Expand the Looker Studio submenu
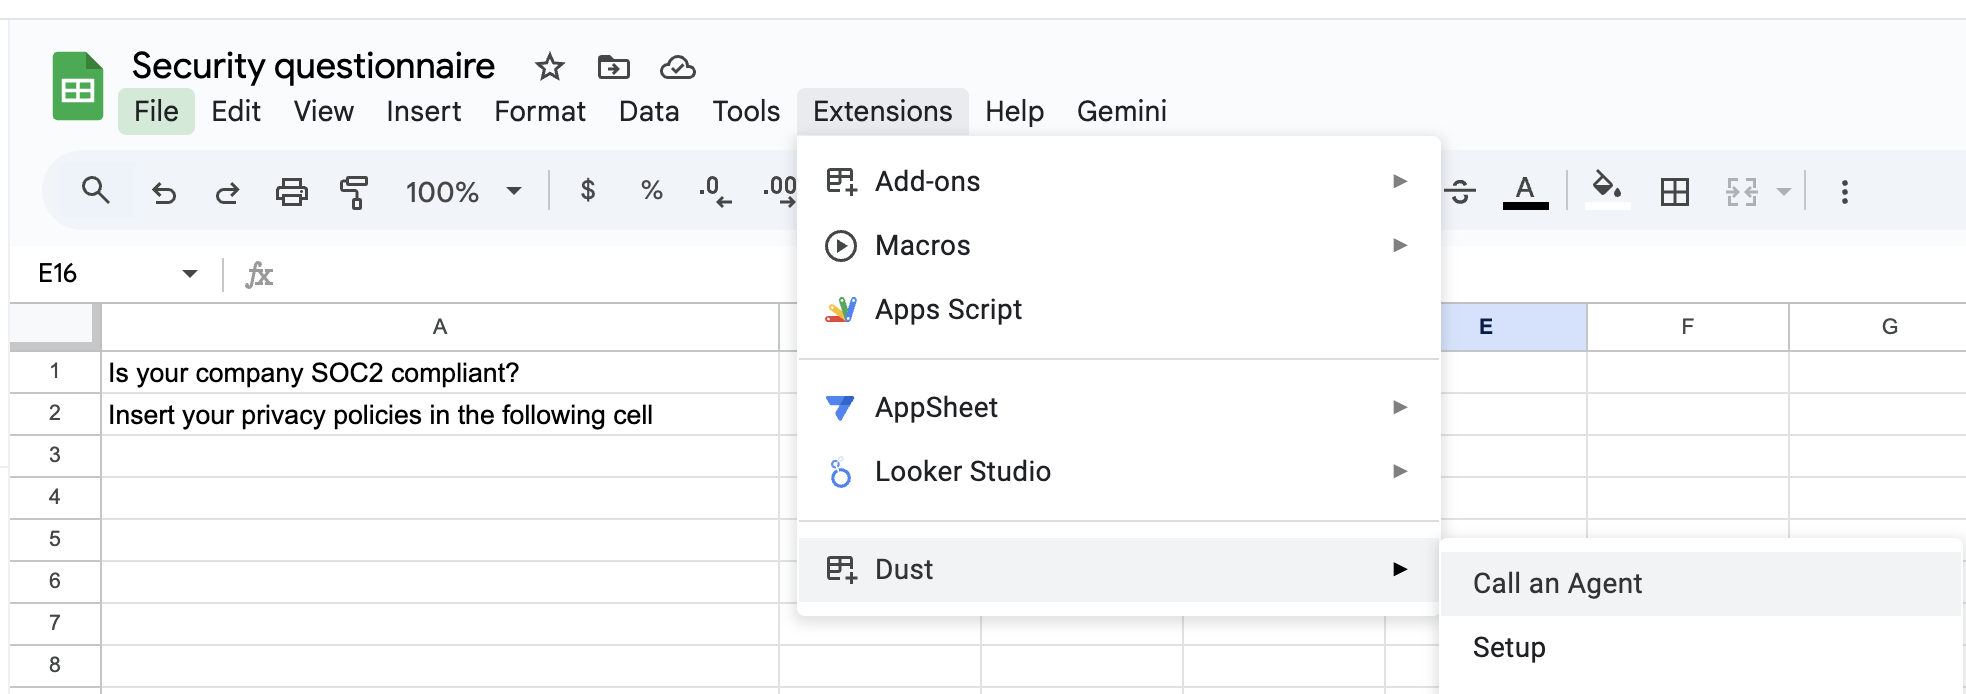 tap(1119, 471)
